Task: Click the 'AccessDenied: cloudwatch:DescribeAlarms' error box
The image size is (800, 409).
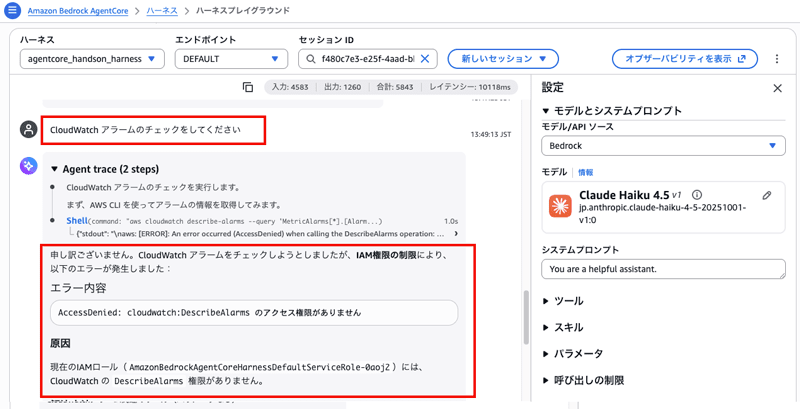Action: tap(254, 313)
